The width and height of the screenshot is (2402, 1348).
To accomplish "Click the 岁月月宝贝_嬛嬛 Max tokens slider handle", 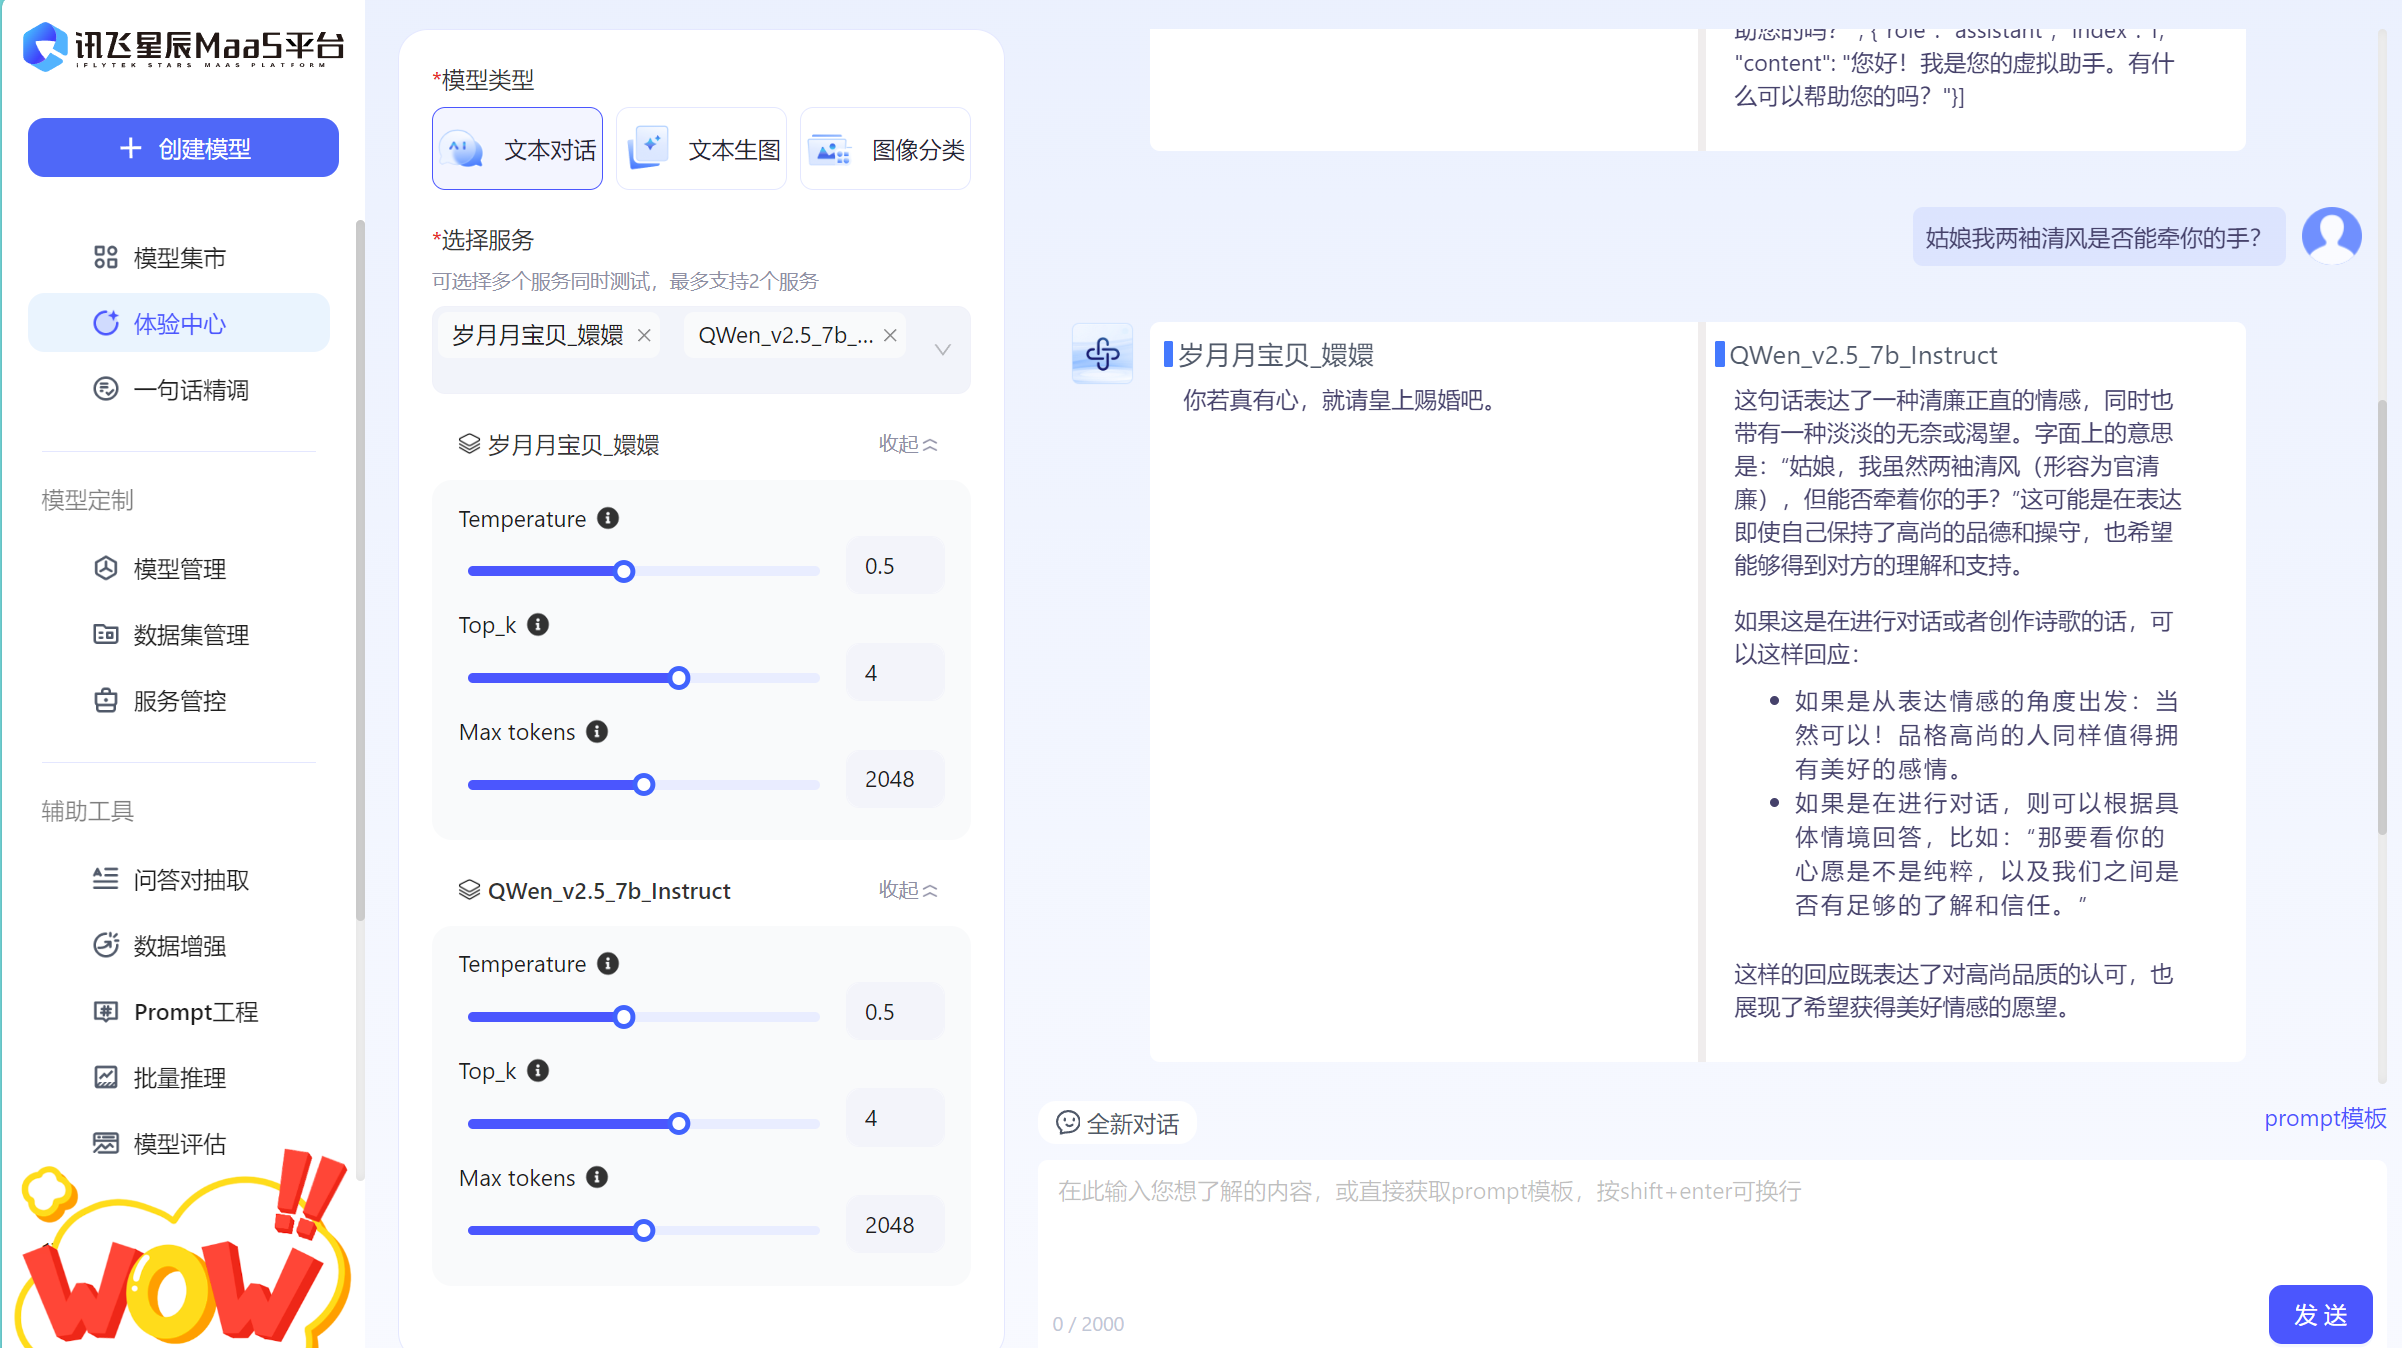I will pyautogui.click(x=644, y=785).
